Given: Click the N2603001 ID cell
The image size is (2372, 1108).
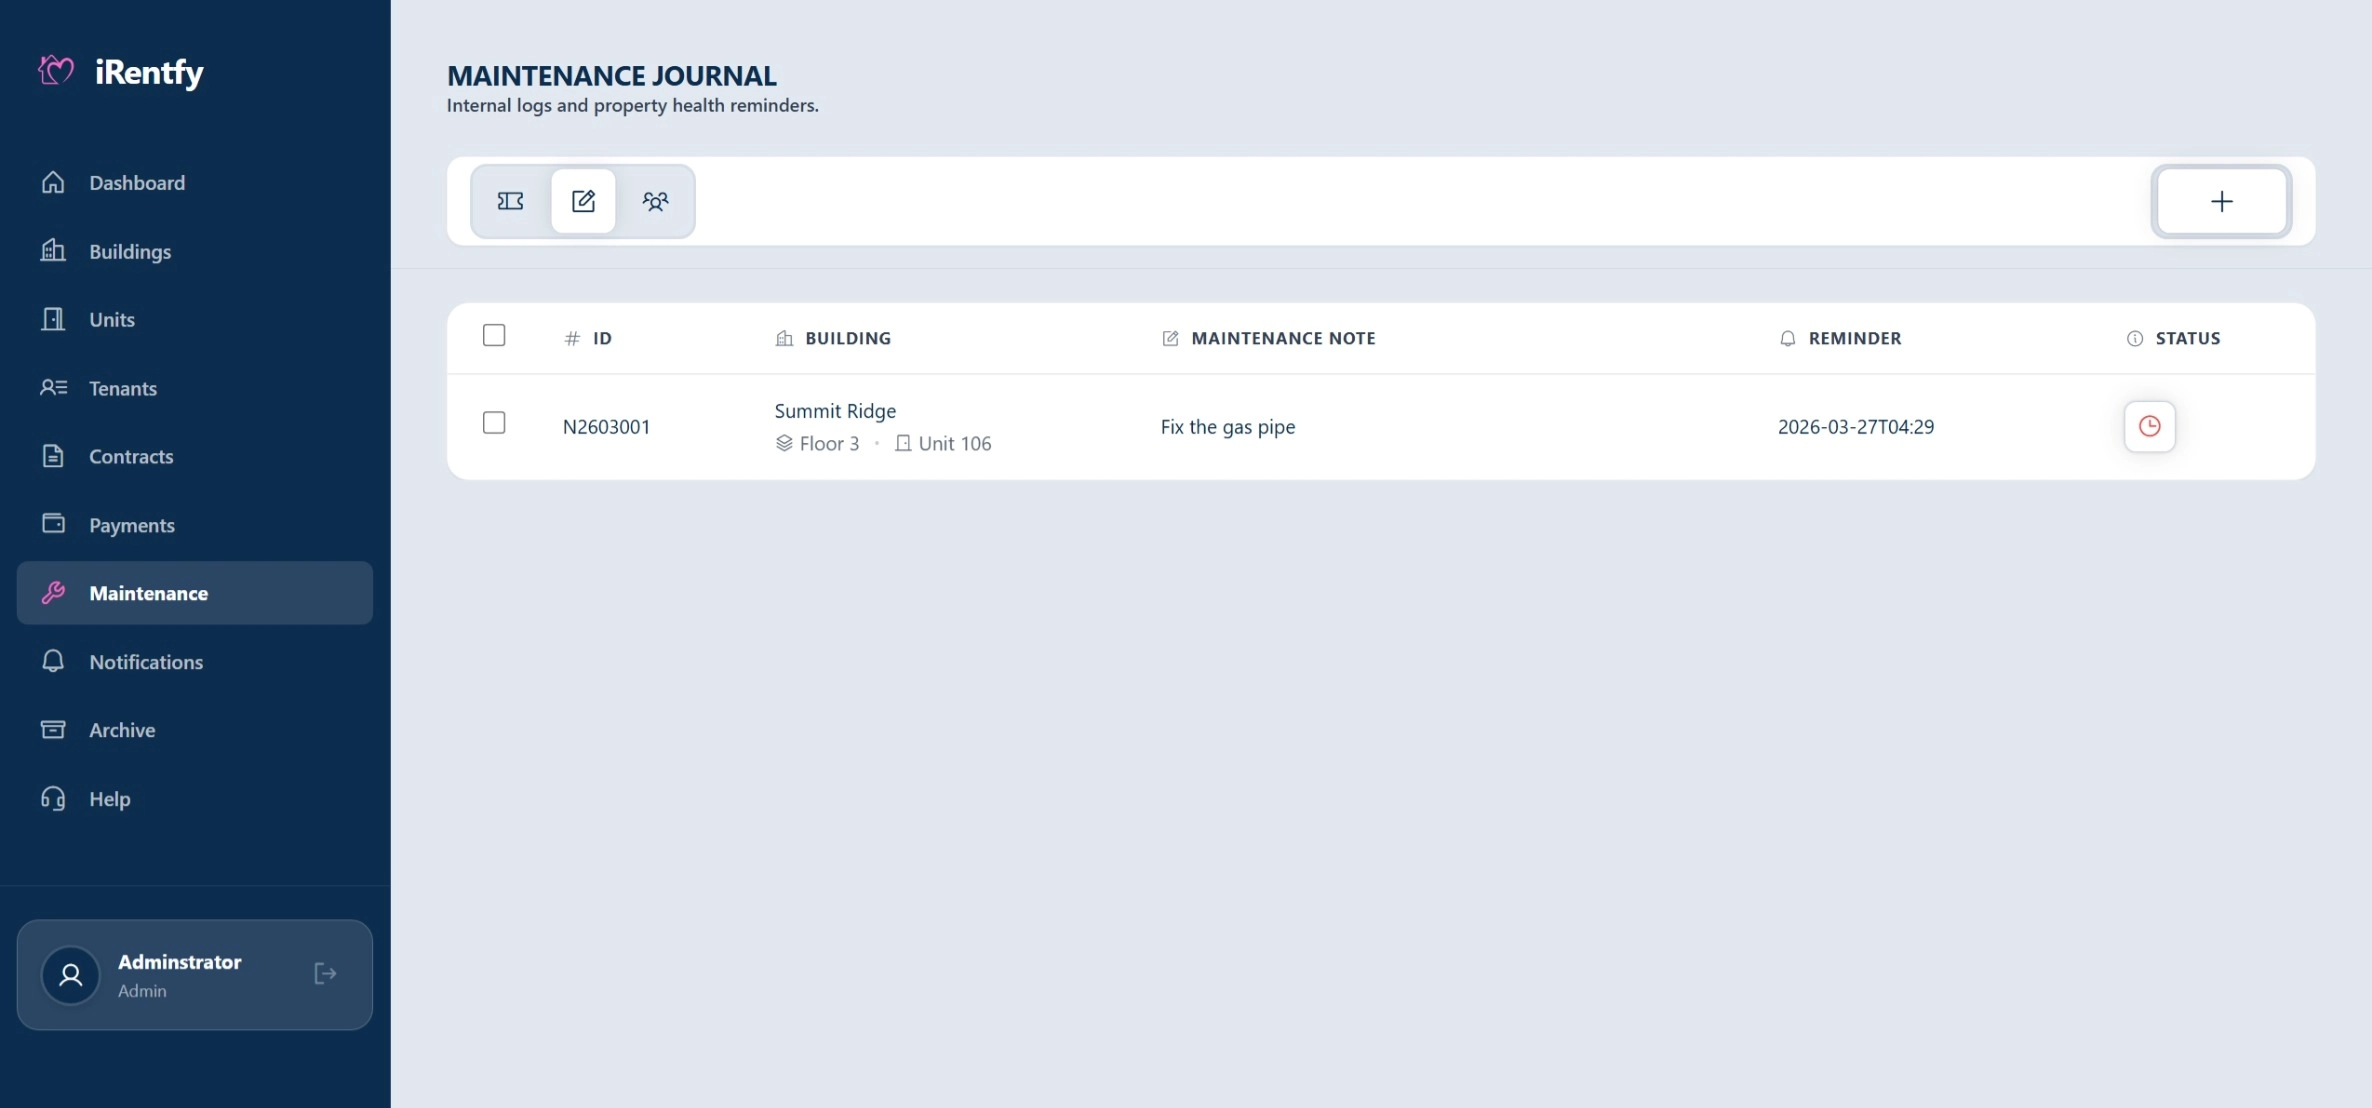Looking at the screenshot, I should coord(607,426).
